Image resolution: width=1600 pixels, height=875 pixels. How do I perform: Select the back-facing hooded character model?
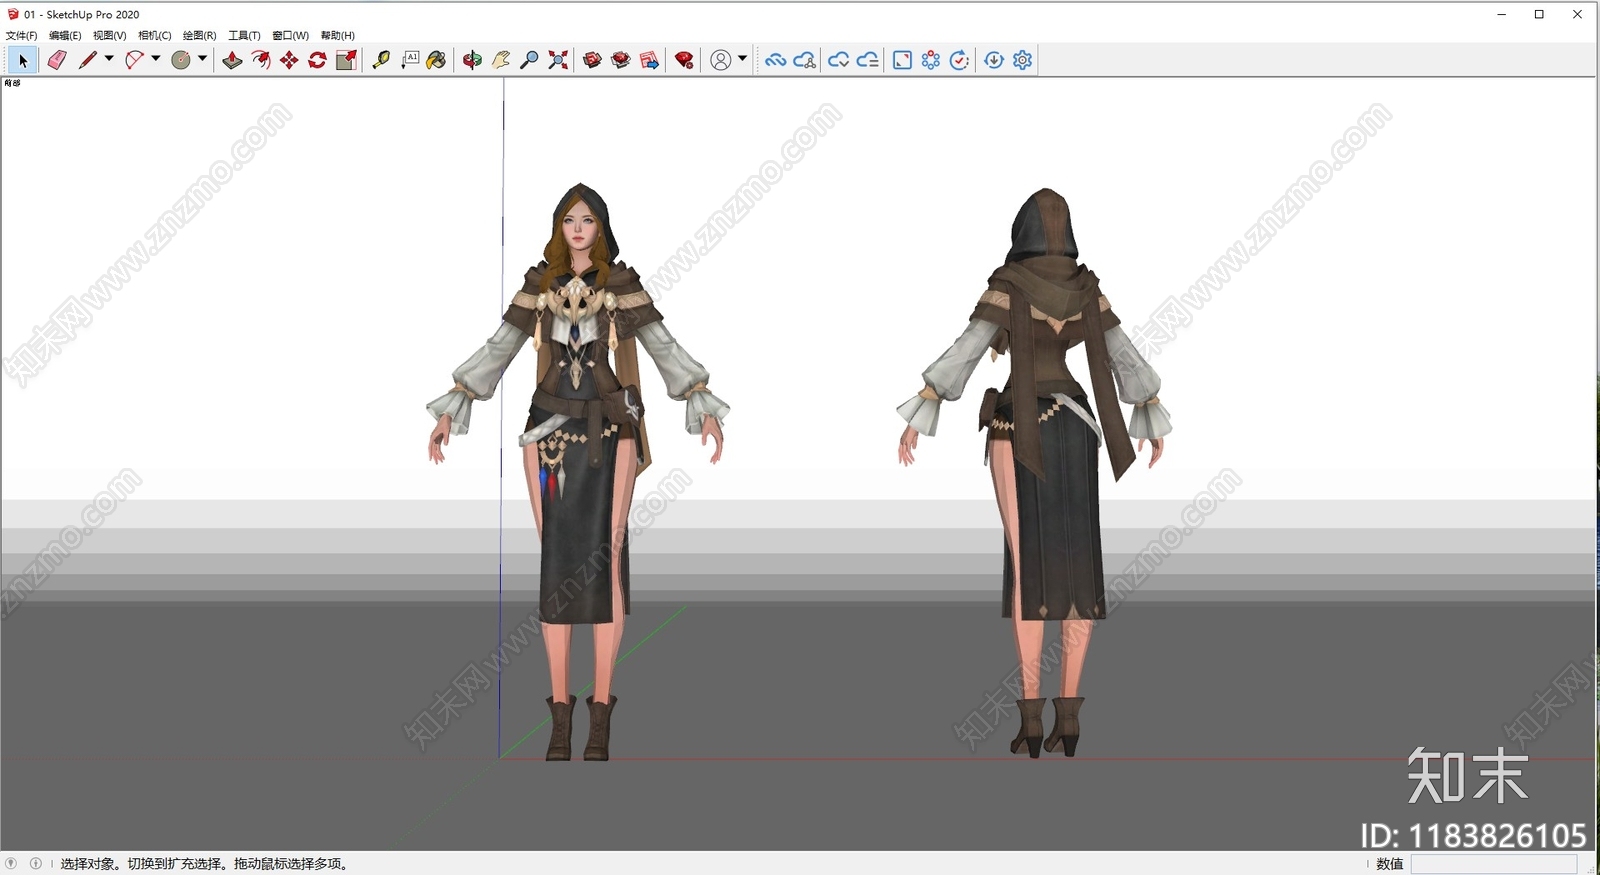[1036, 471]
